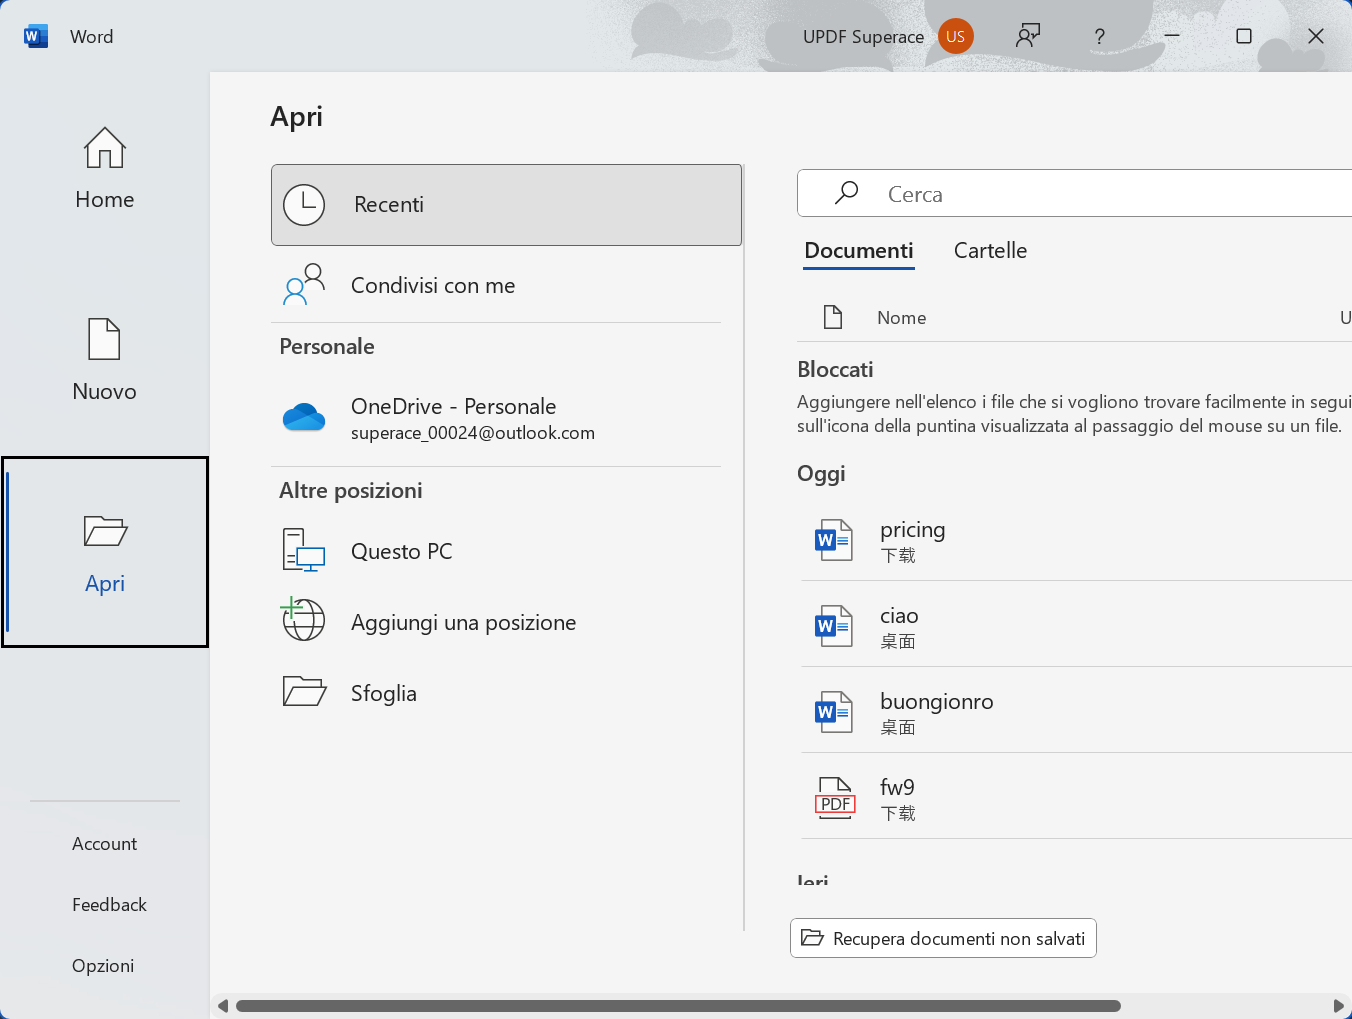Open Opzioni settings
This screenshot has width=1352, height=1019.
(x=103, y=965)
